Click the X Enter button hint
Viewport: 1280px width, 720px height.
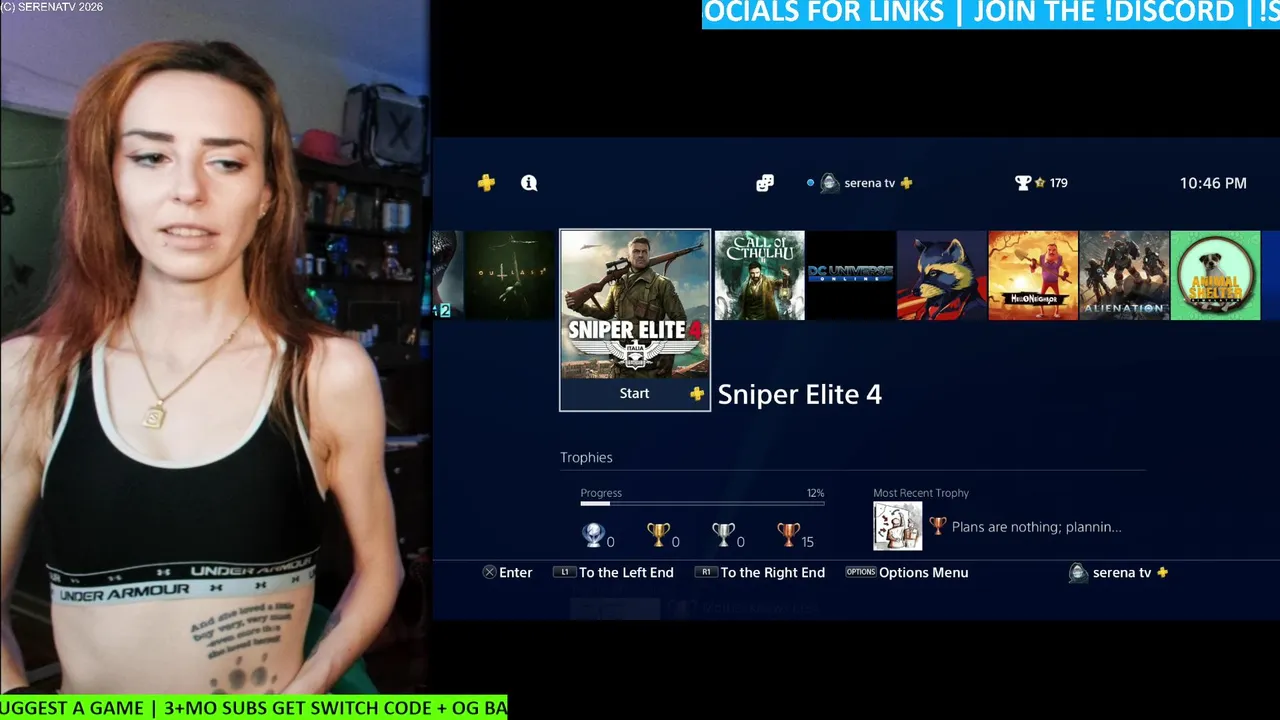pos(508,573)
